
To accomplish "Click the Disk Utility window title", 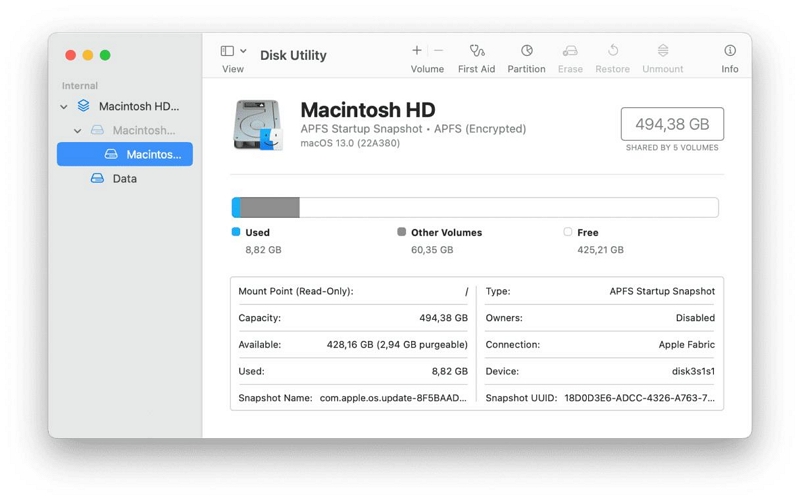I will point(293,55).
